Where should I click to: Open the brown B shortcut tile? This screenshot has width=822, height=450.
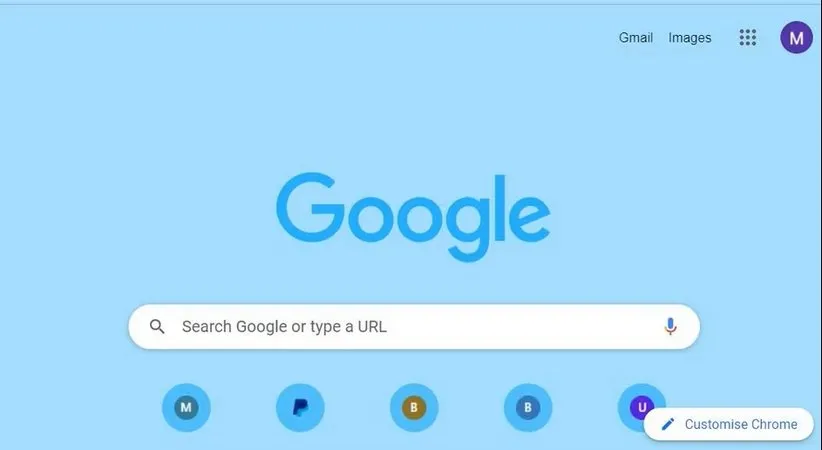[414, 408]
